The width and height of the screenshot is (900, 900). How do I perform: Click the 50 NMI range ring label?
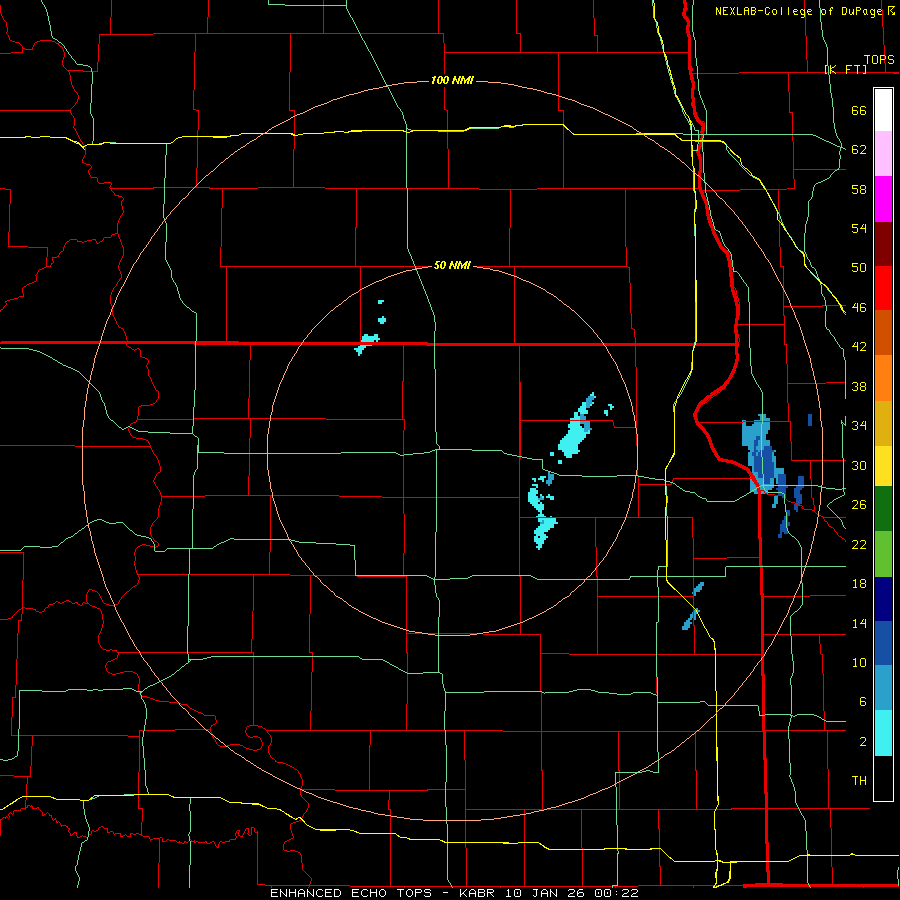point(452,265)
